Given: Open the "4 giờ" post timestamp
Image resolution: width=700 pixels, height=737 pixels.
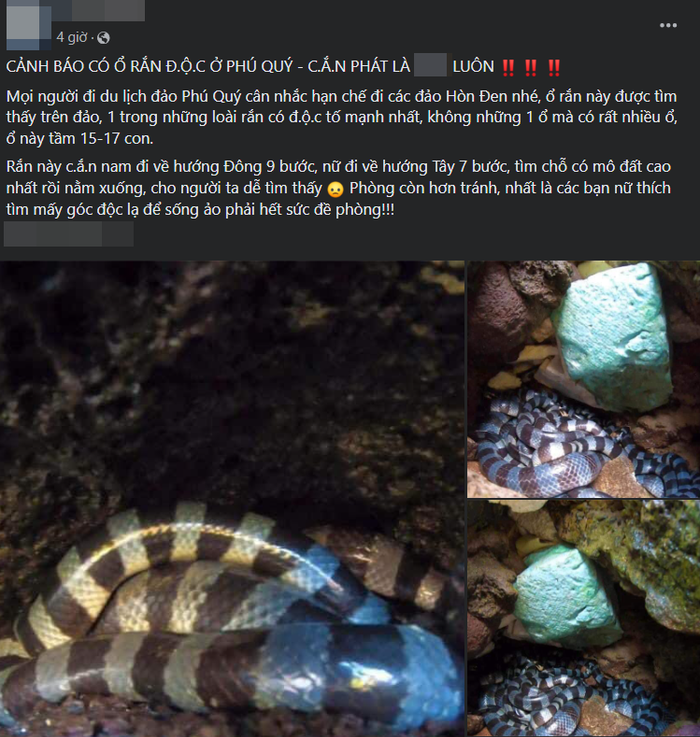Looking at the screenshot, I should 71,37.
